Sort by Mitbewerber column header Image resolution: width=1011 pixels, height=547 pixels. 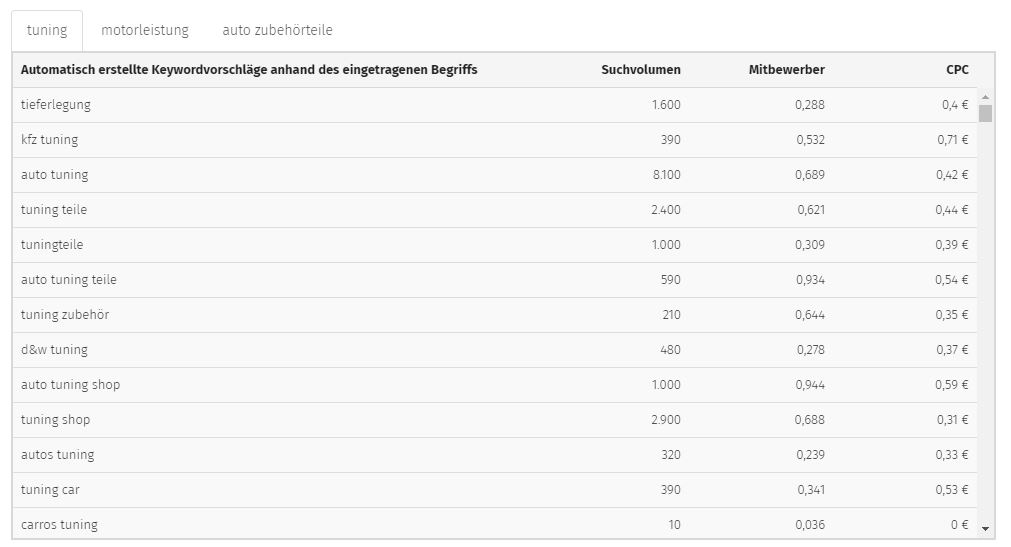(x=787, y=70)
